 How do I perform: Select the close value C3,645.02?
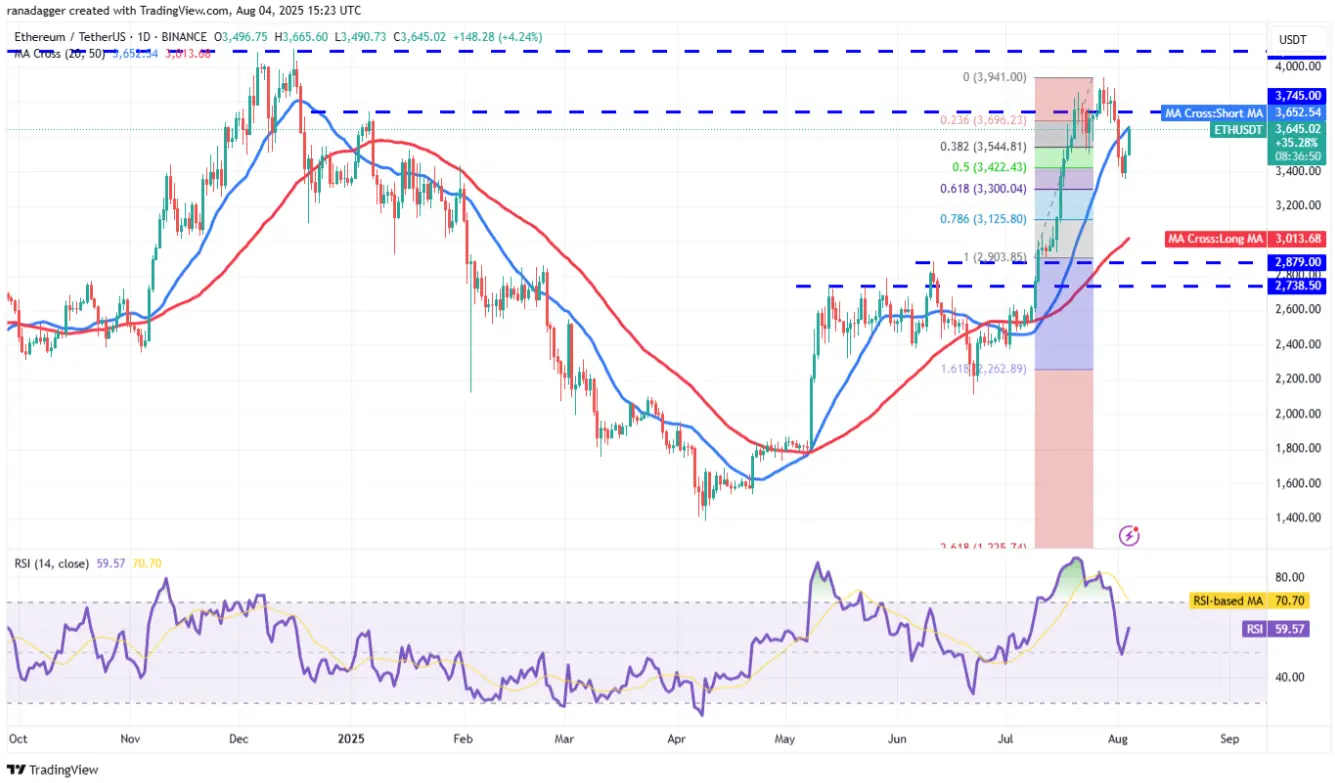pyautogui.click(x=420, y=37)
